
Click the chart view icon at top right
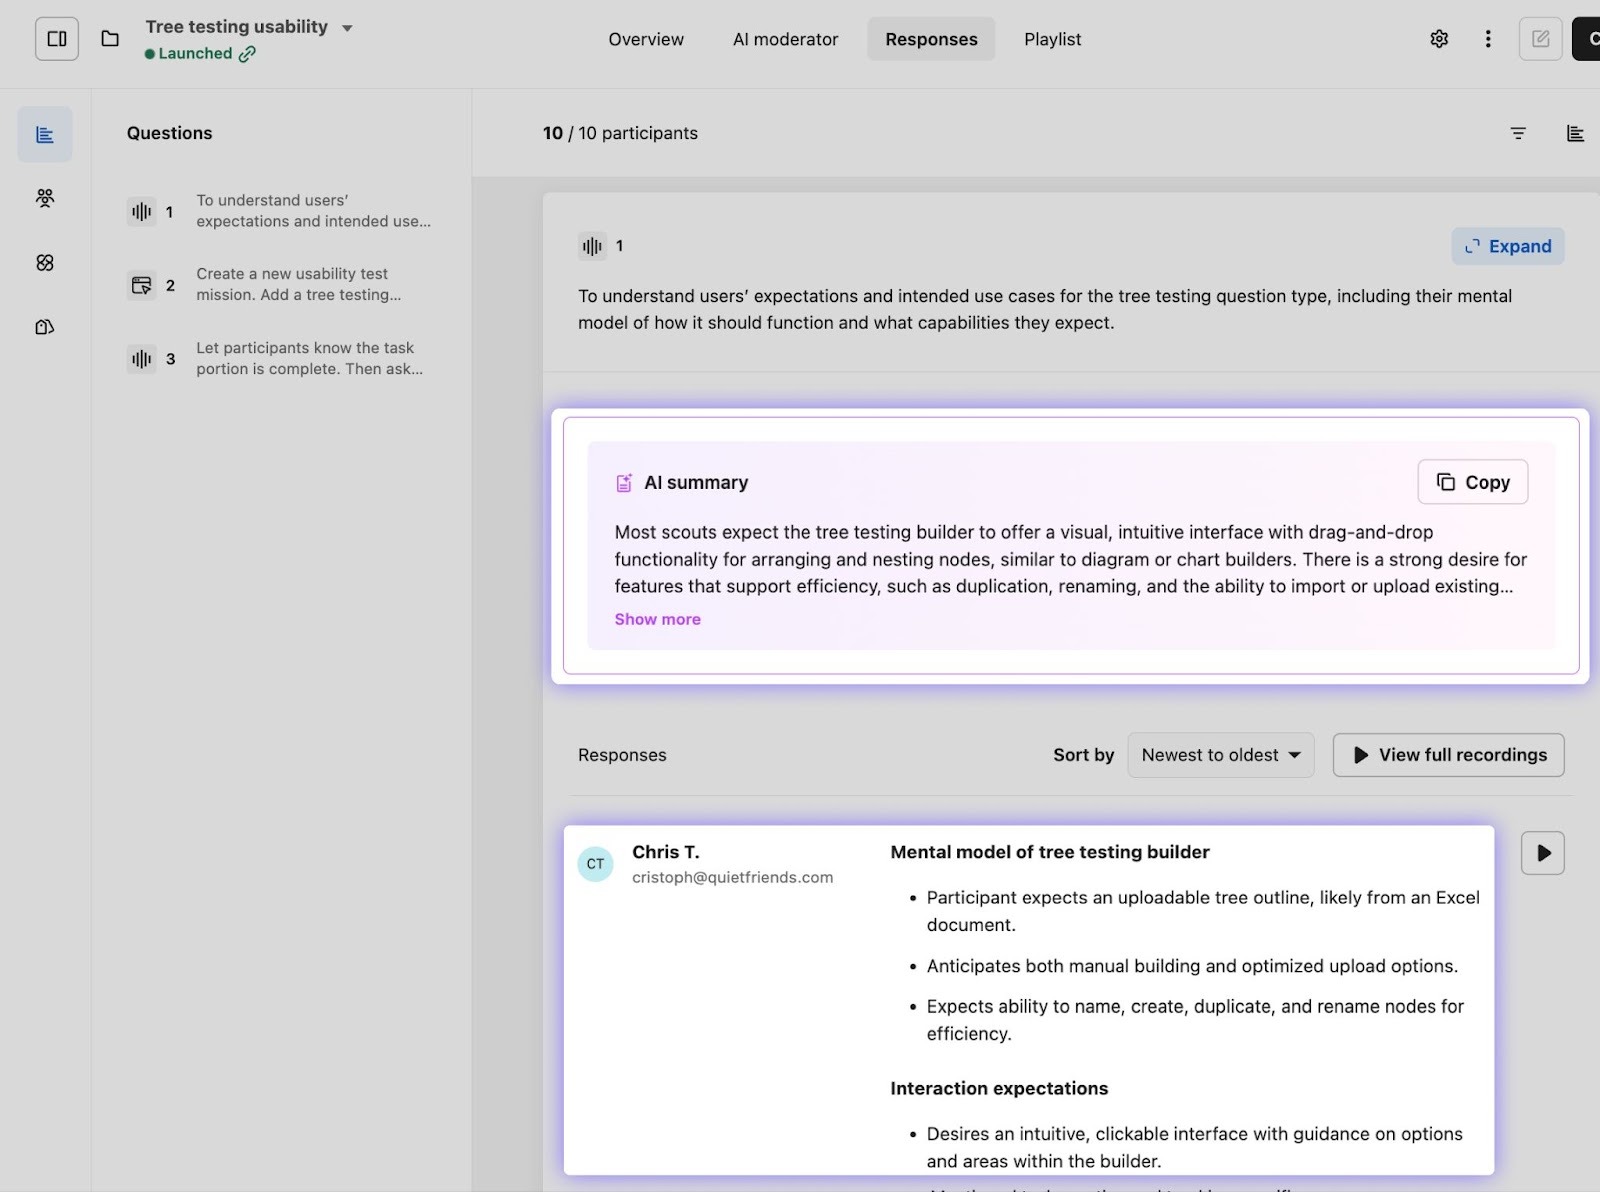[x=1575, y=133]
